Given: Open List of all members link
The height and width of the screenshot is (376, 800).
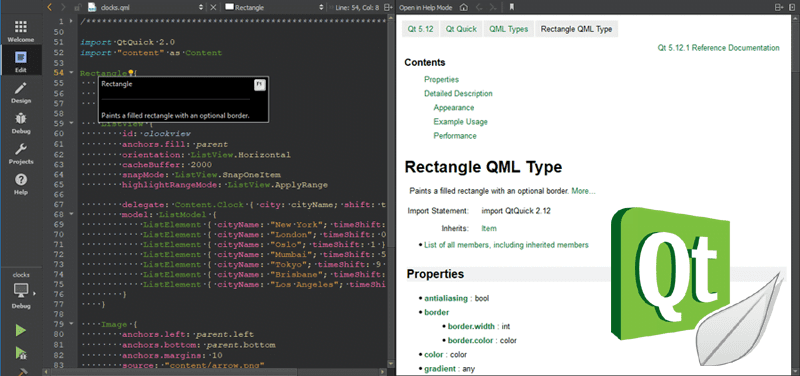Looking at the screenshot, I should click(506, 245).
